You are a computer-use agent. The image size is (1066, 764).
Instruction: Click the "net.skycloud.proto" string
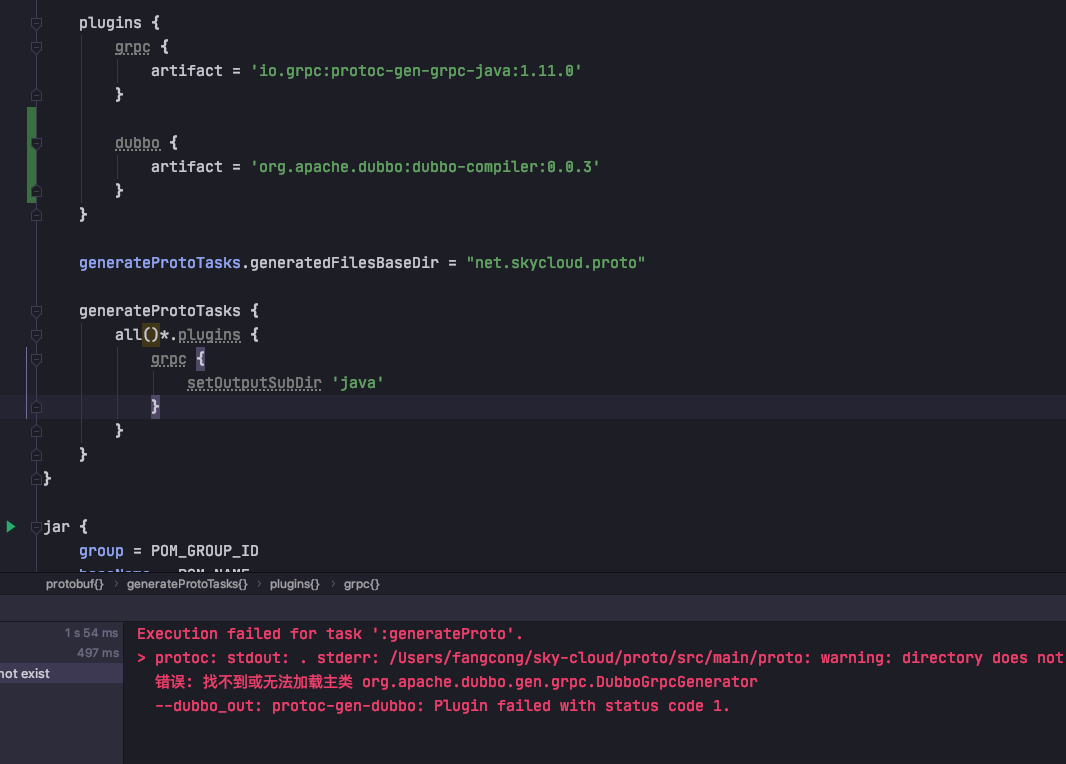point(555,262)
